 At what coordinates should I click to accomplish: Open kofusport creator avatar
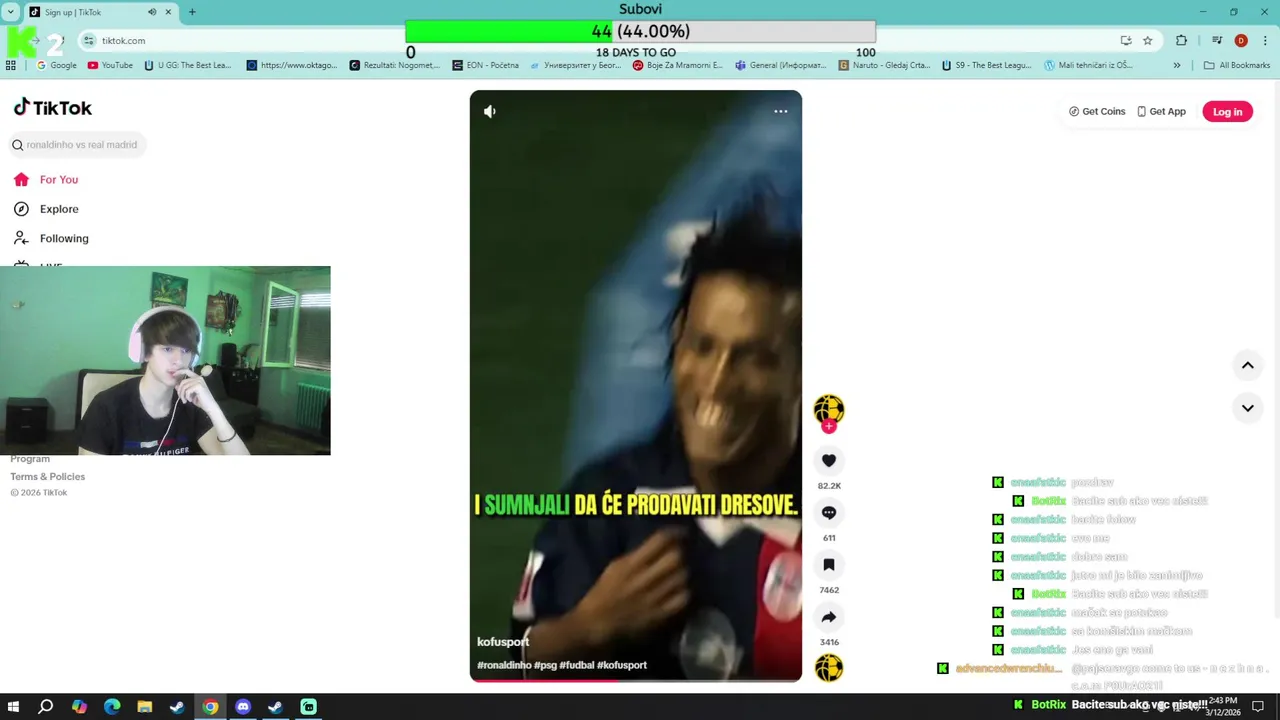tap(828, 409)
